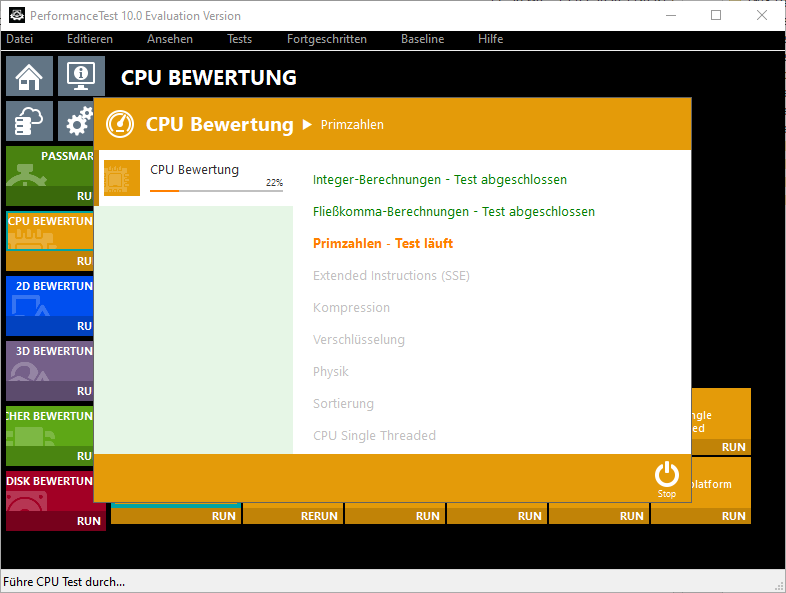Click the 'CPU Single Threaded' entry
The image size is (786, 593).
click(x=374, y=436)
